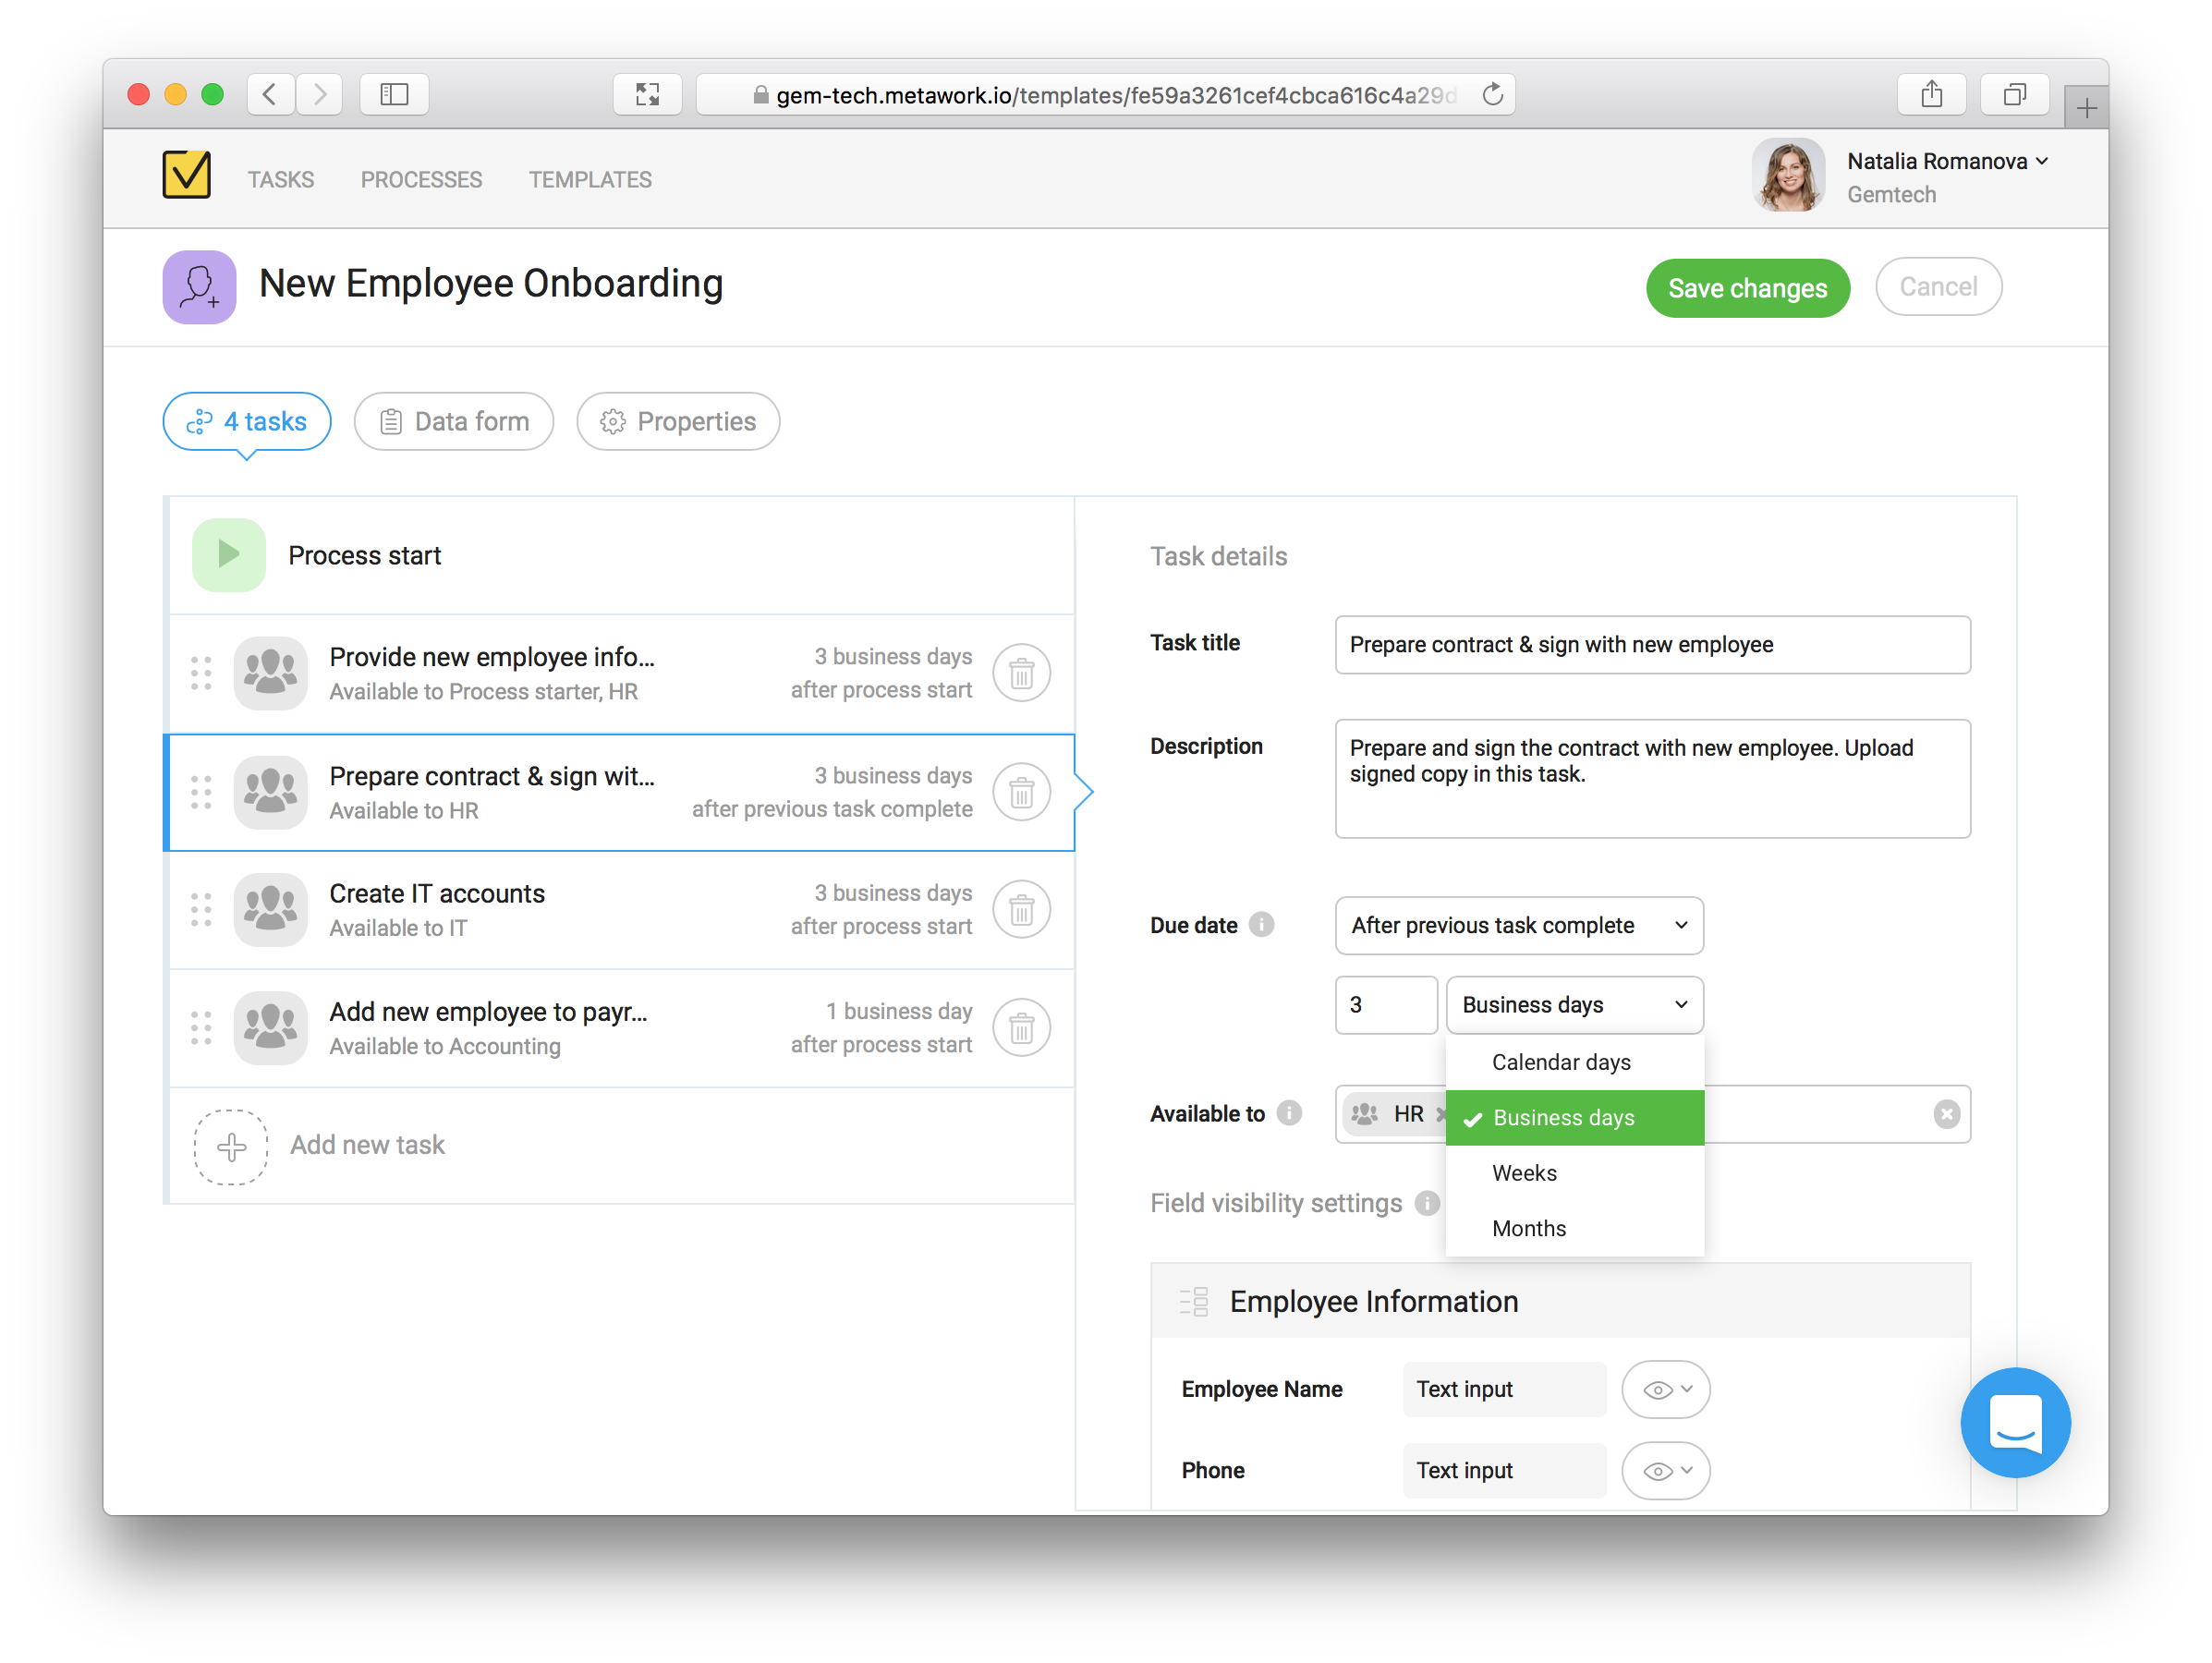
Task: Click the Task title input field
Action: [x=1649, y=643]
